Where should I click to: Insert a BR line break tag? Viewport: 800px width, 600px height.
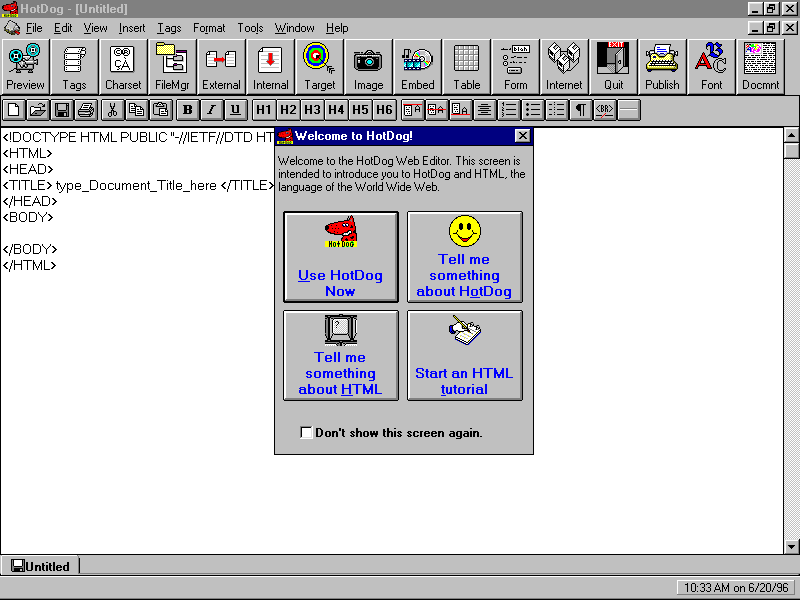[605, 110]
